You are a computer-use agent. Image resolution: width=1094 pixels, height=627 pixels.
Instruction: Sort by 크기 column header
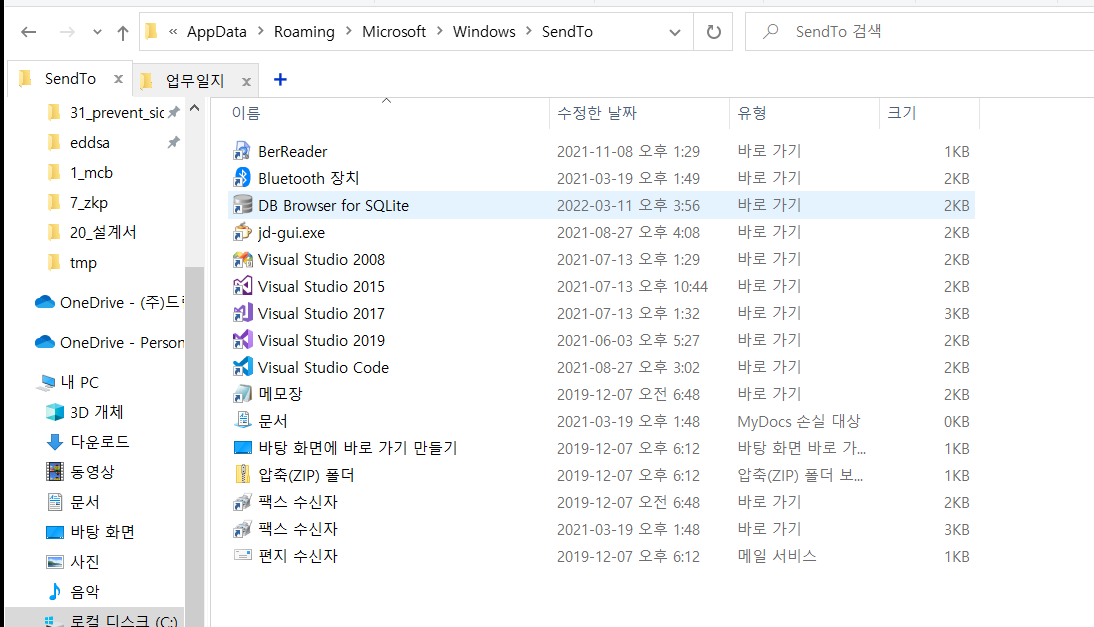coord(901,113)
